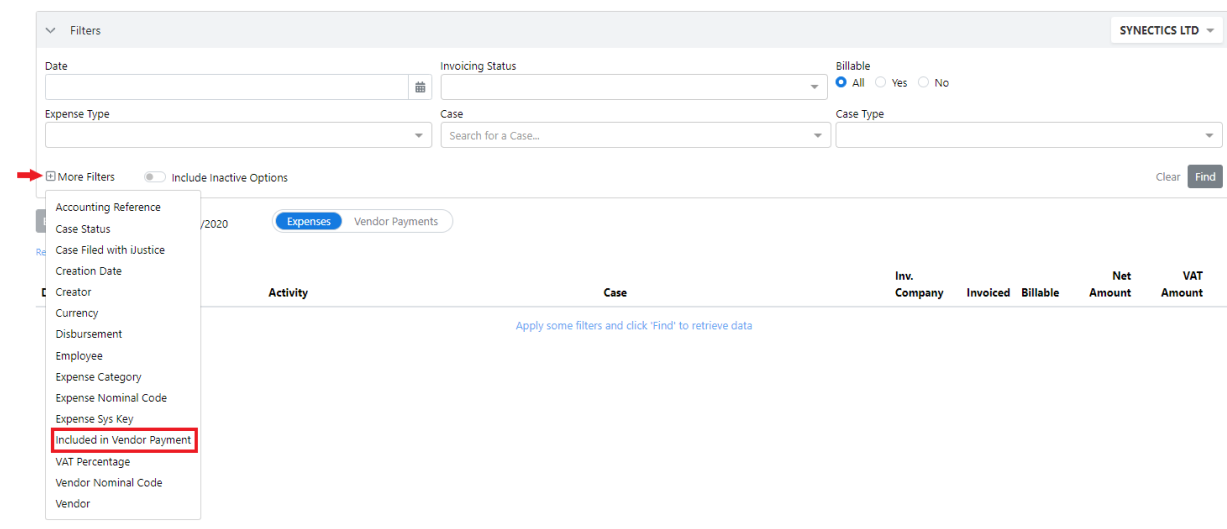Viewport: 1227px width, 529px height.
Task: Click the Clear filters link
Action: tap(1167, 177)
